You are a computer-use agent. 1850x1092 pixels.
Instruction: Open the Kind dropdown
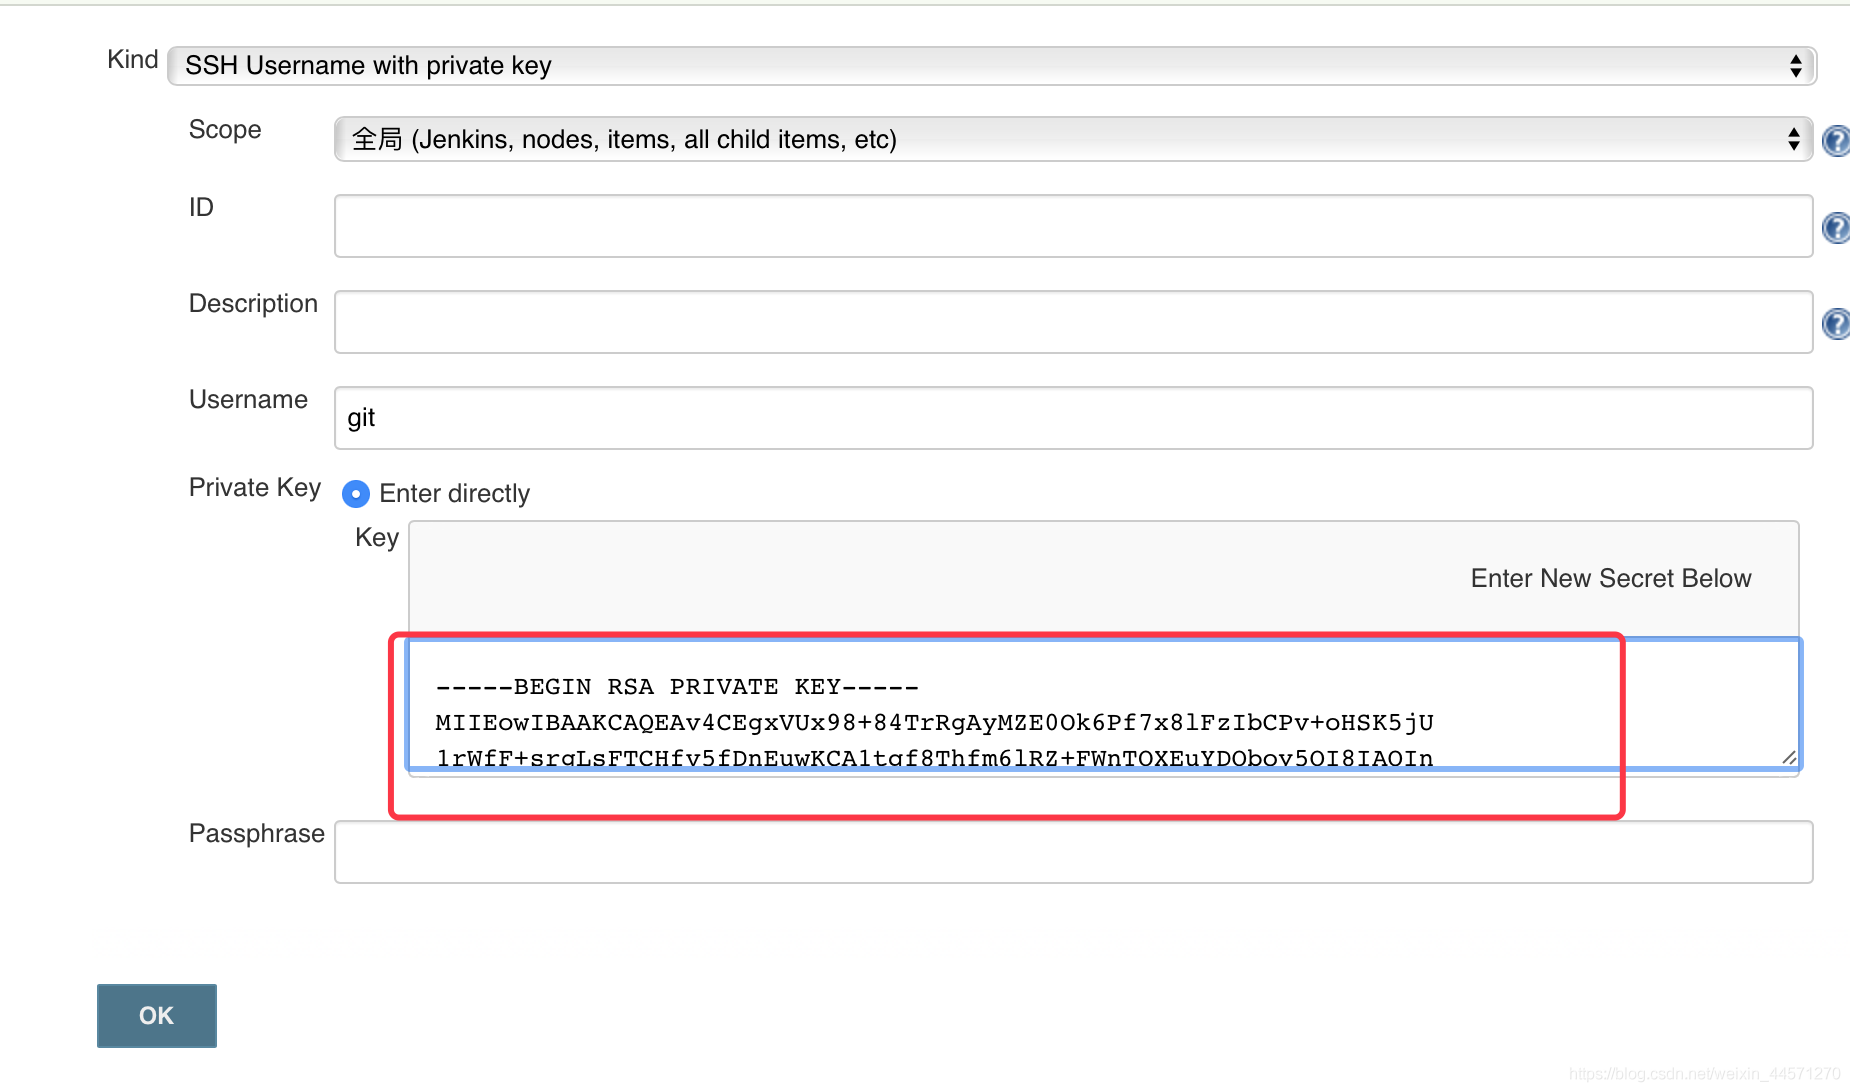[991, 66]
